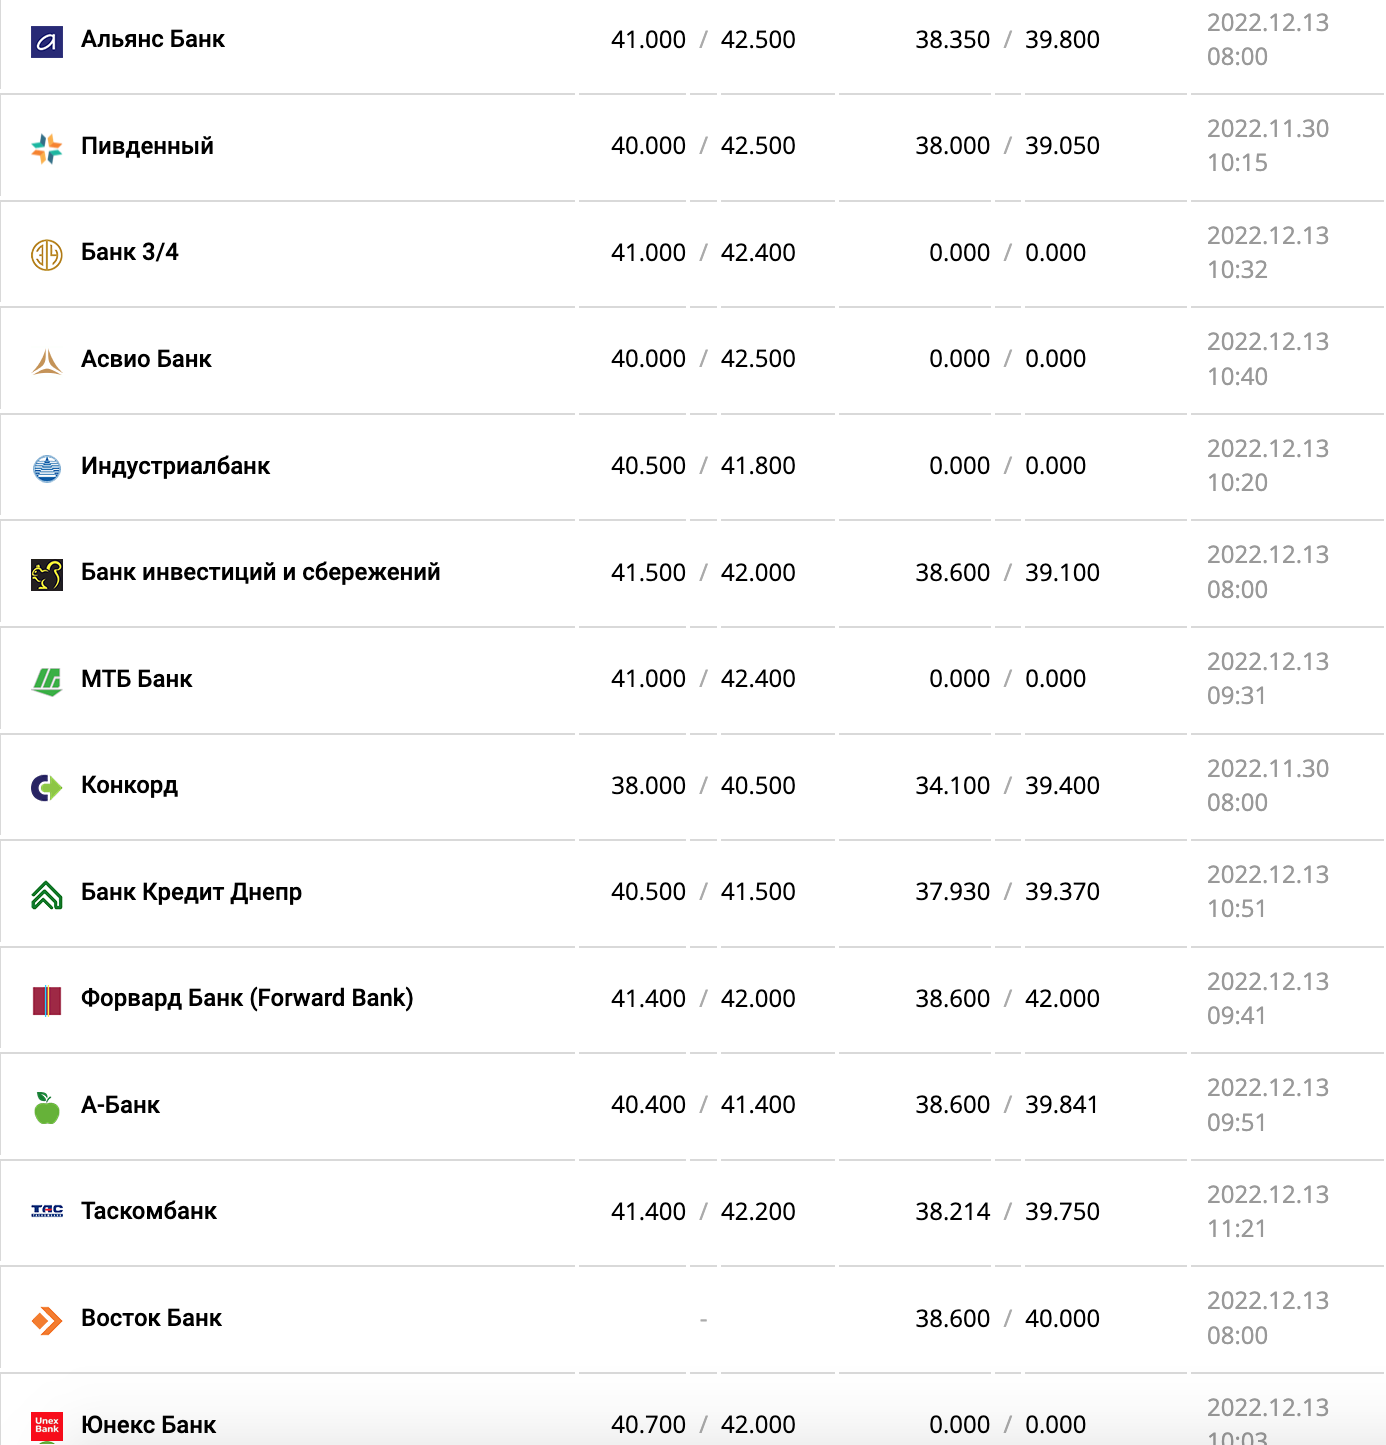Open Форвард Банк (Forward Bank) link
Viewport: 1386px width, 1445px height.
(246, 998)
